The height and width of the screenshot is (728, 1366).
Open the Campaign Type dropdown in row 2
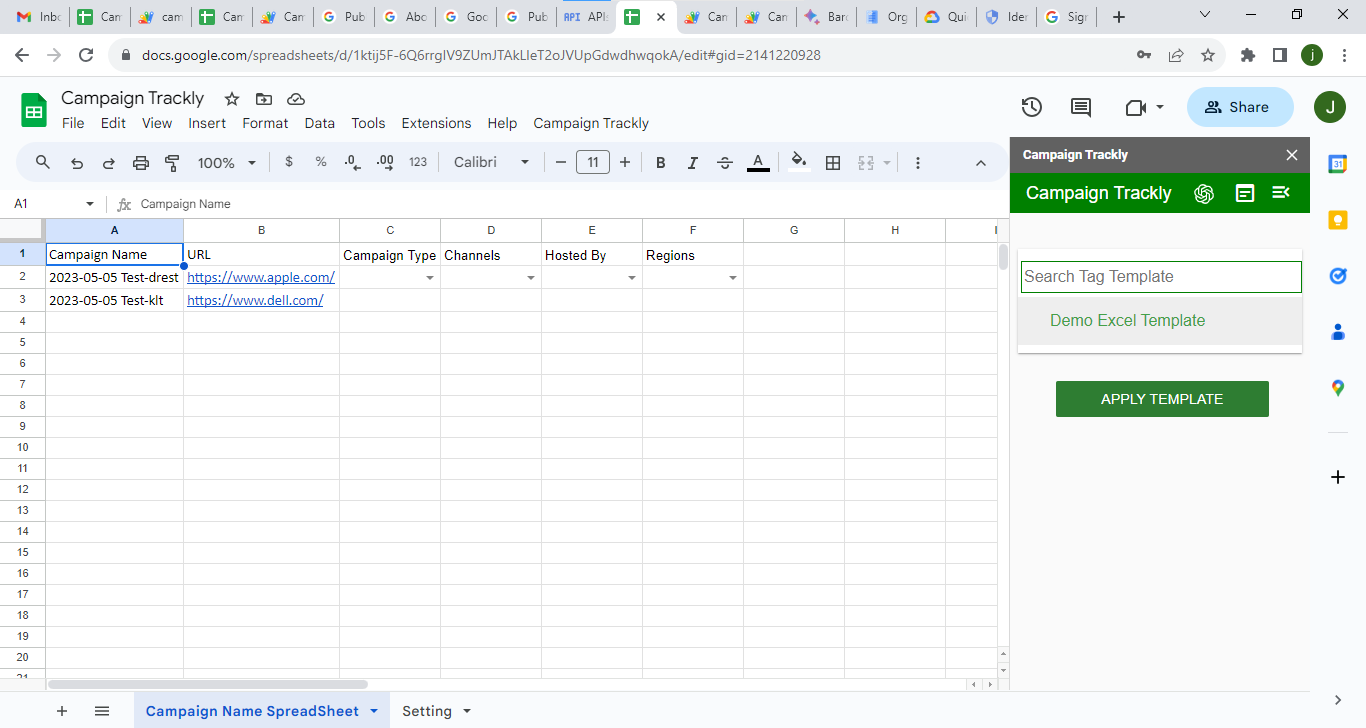pyautogui.click(x=430, y=277)
